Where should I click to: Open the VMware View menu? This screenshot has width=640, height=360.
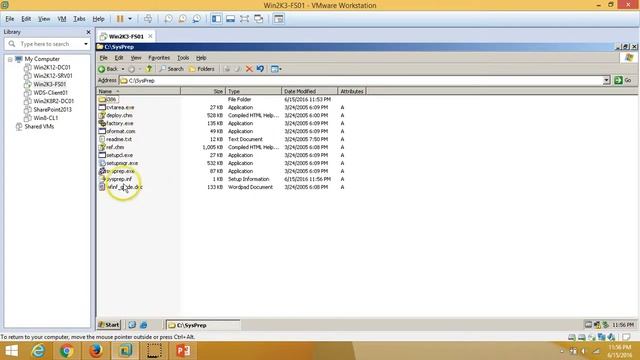point(44,19)
